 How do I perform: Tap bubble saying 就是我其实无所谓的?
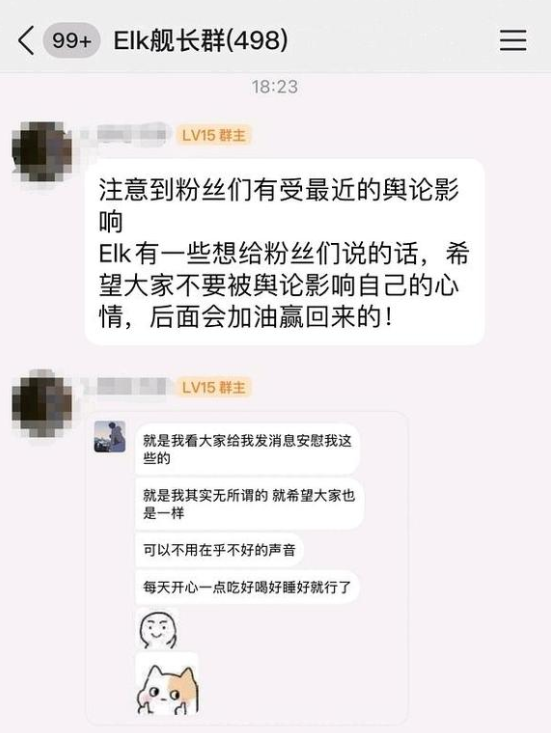tap(249, 504)
